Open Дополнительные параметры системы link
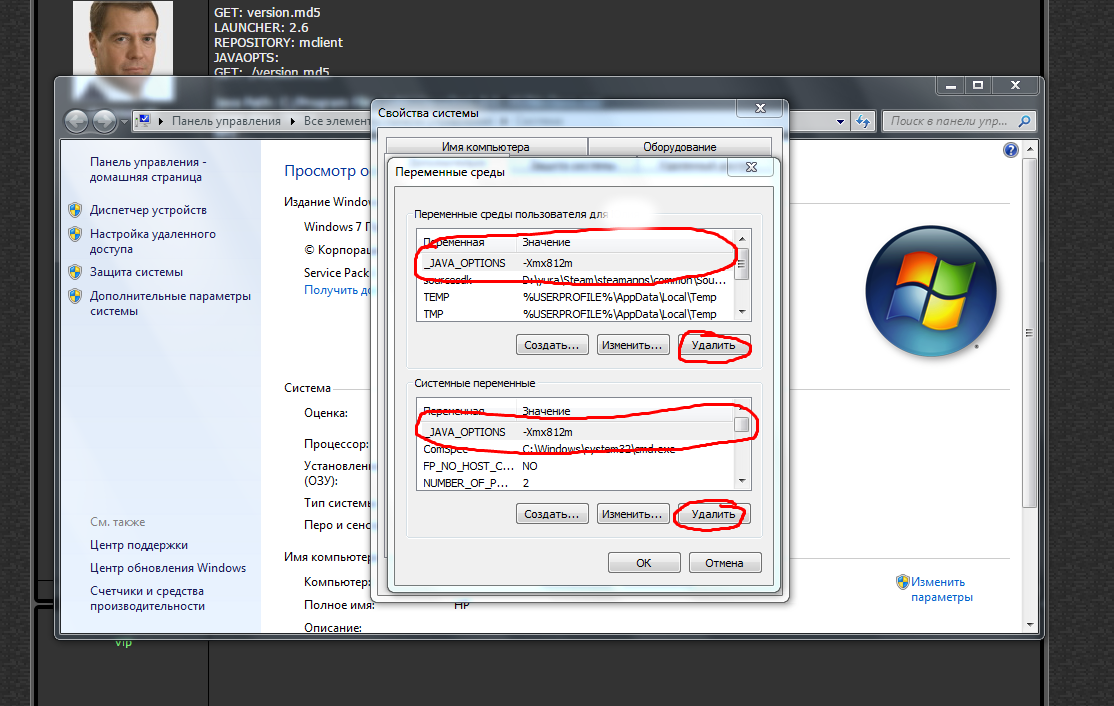Viewport: 1114px width, 706px height. pyautogui.click(x=171, y=303)
